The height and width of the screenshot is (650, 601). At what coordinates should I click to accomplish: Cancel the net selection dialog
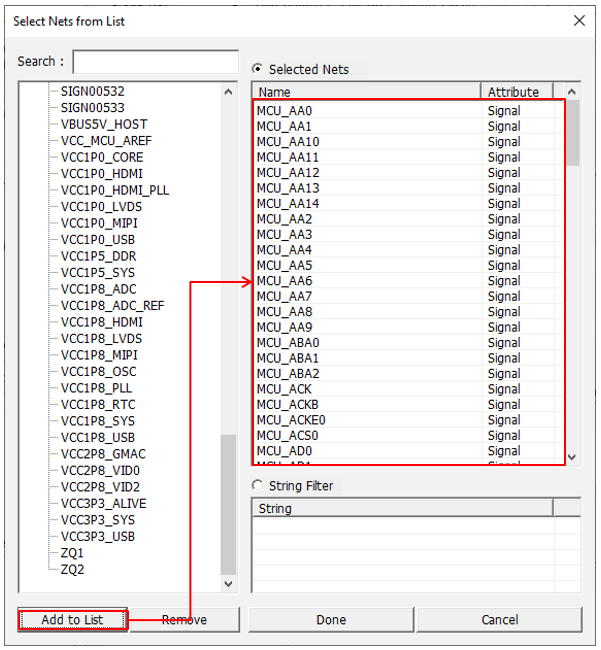(499, 620)
